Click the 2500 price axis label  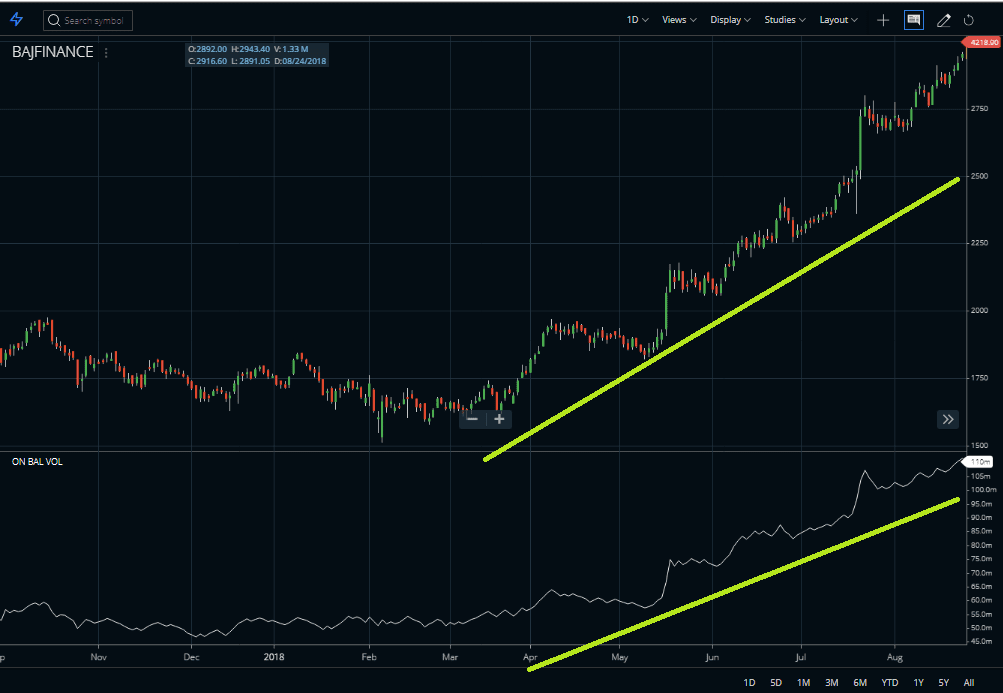(x=979, y=176)
